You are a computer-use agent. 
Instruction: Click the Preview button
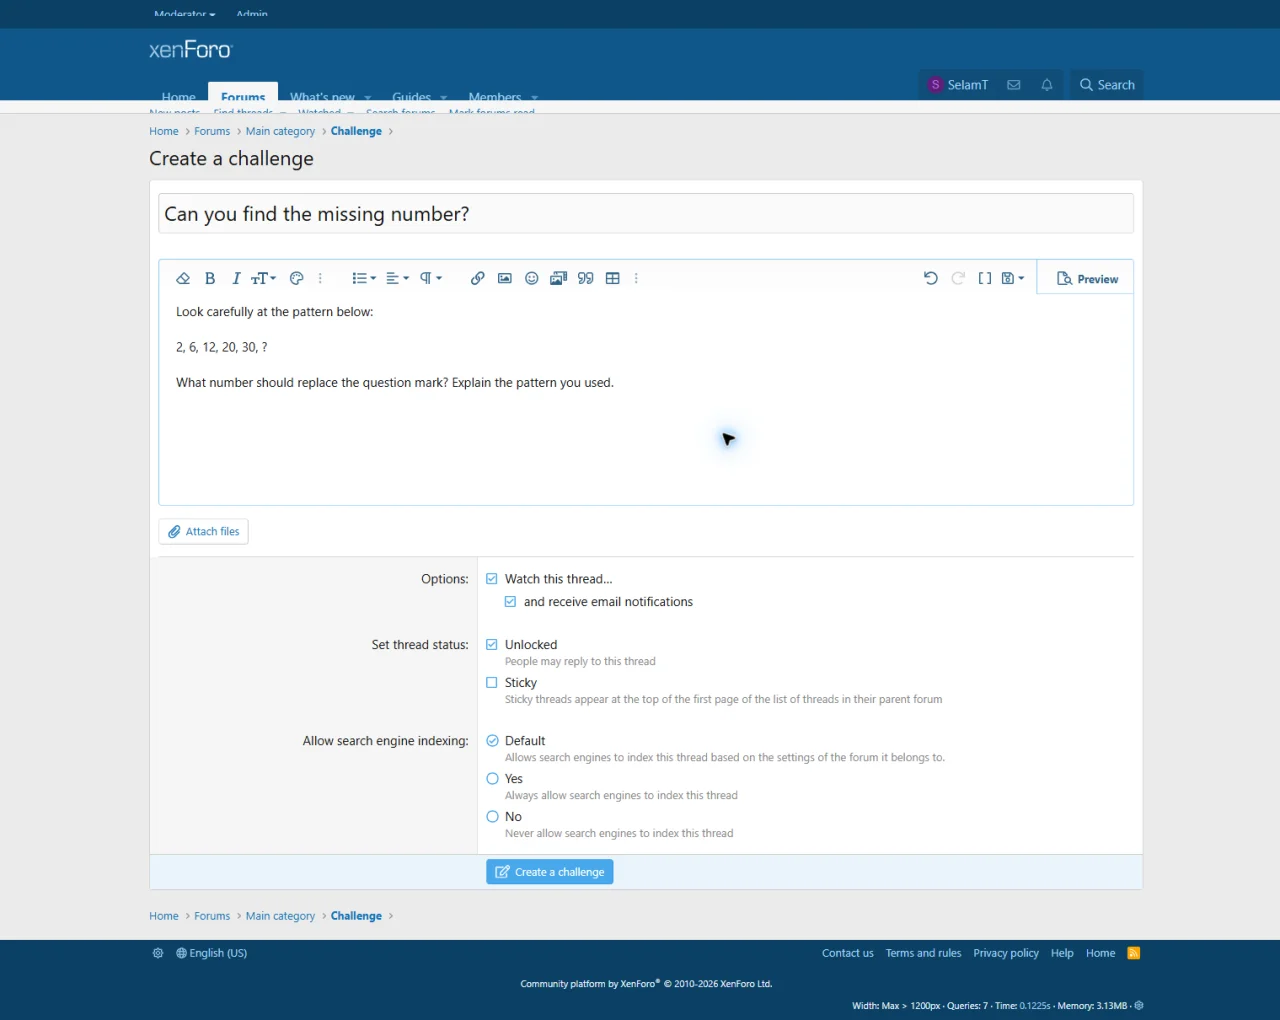[x=1087, y=279]
